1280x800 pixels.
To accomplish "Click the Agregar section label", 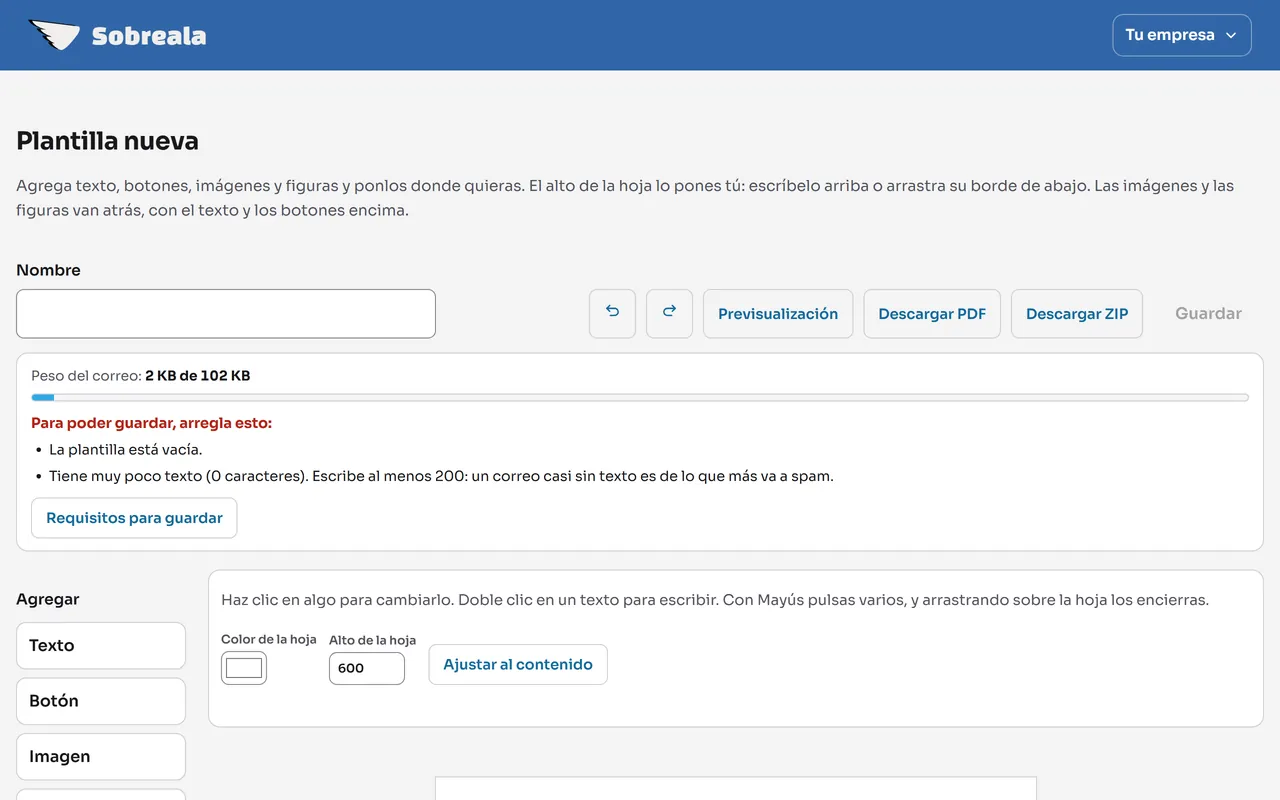I will 48,599.
